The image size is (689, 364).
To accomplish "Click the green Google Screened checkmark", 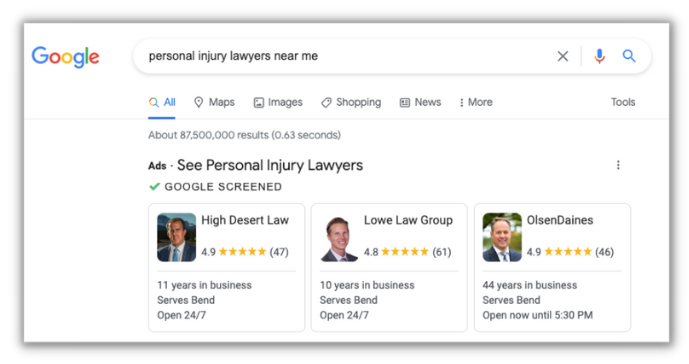I will click(x=154, y=186).
